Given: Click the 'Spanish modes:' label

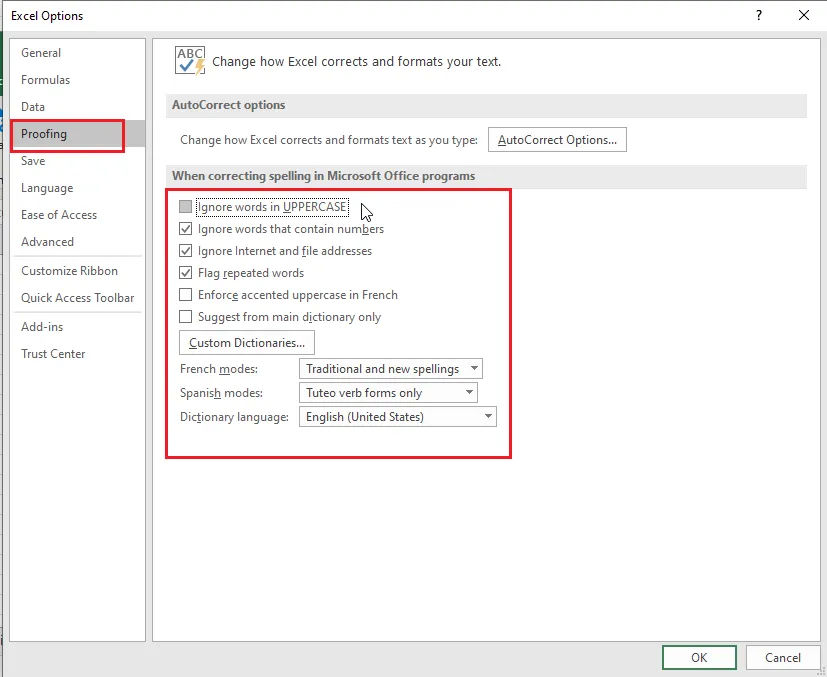Looking at the screenshot, I should coord(221,393).
